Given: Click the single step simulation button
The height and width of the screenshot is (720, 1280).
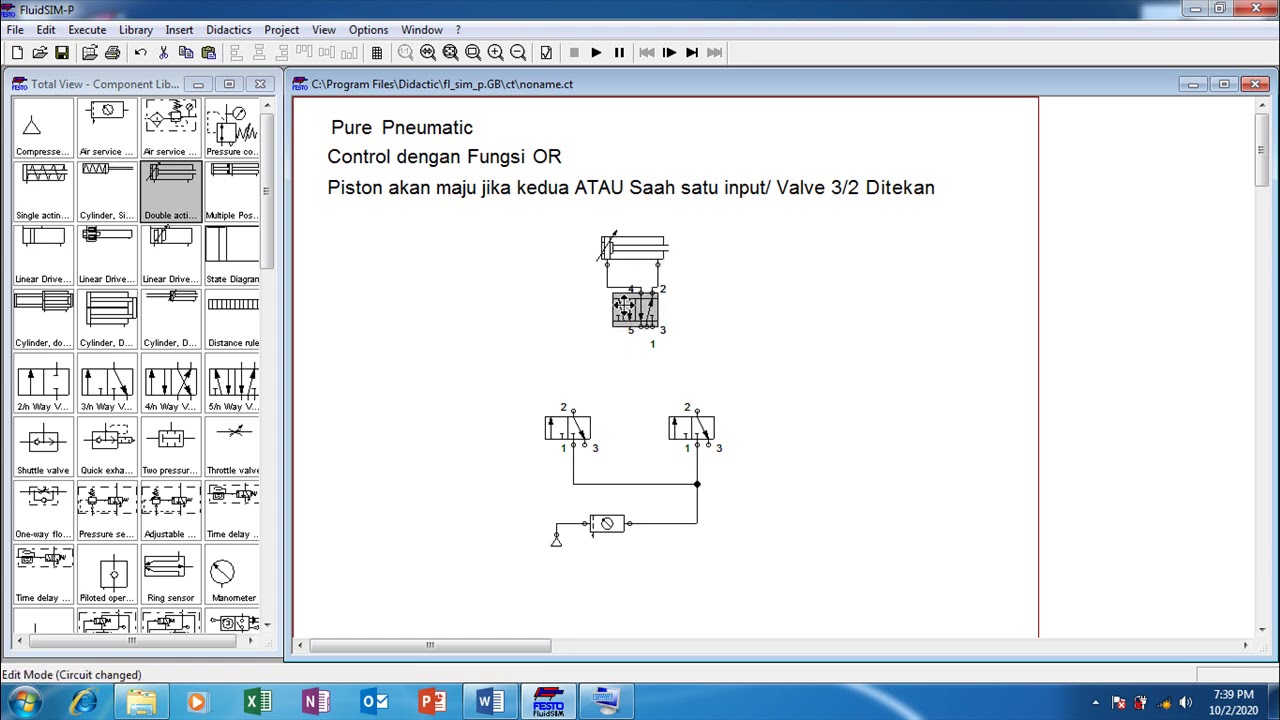Looking at the screenshot, I should click(669, 53).
